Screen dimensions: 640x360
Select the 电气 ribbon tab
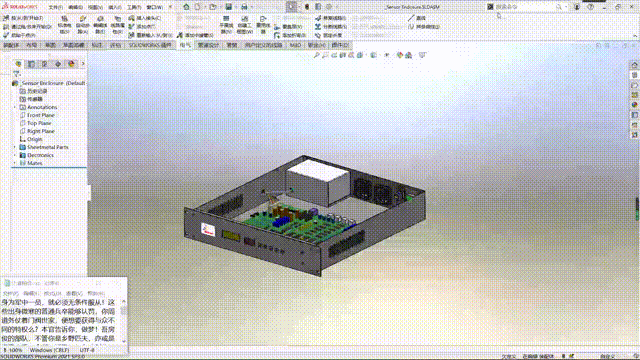(x=185, y=45)
